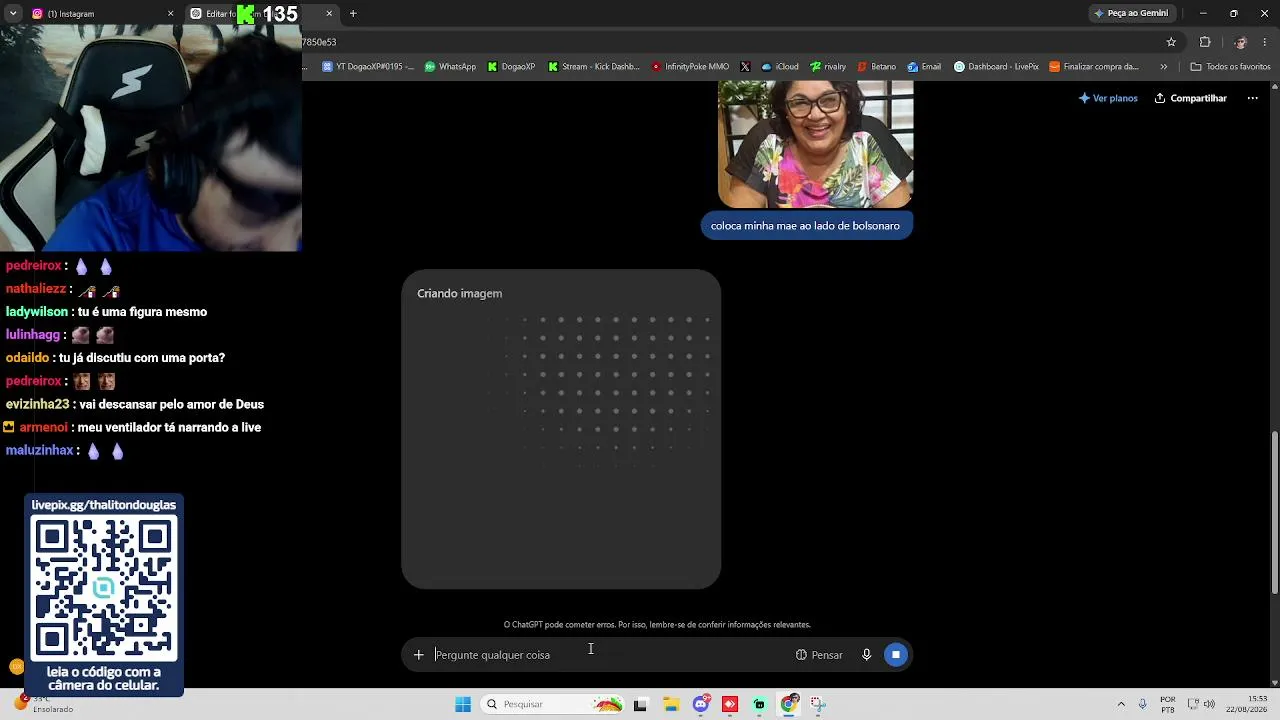The image size is (1280, 720).
Task: Open the Email bookmark
Action: (924, 67)
